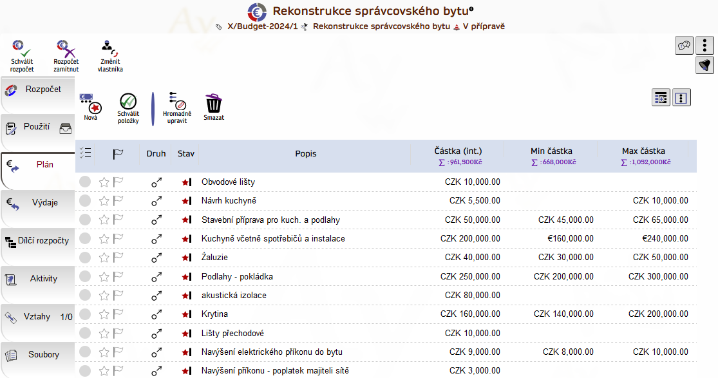This screenshot has width=718, height=378.
Task: Click the link chain icon top right
Action: (684, 45)
